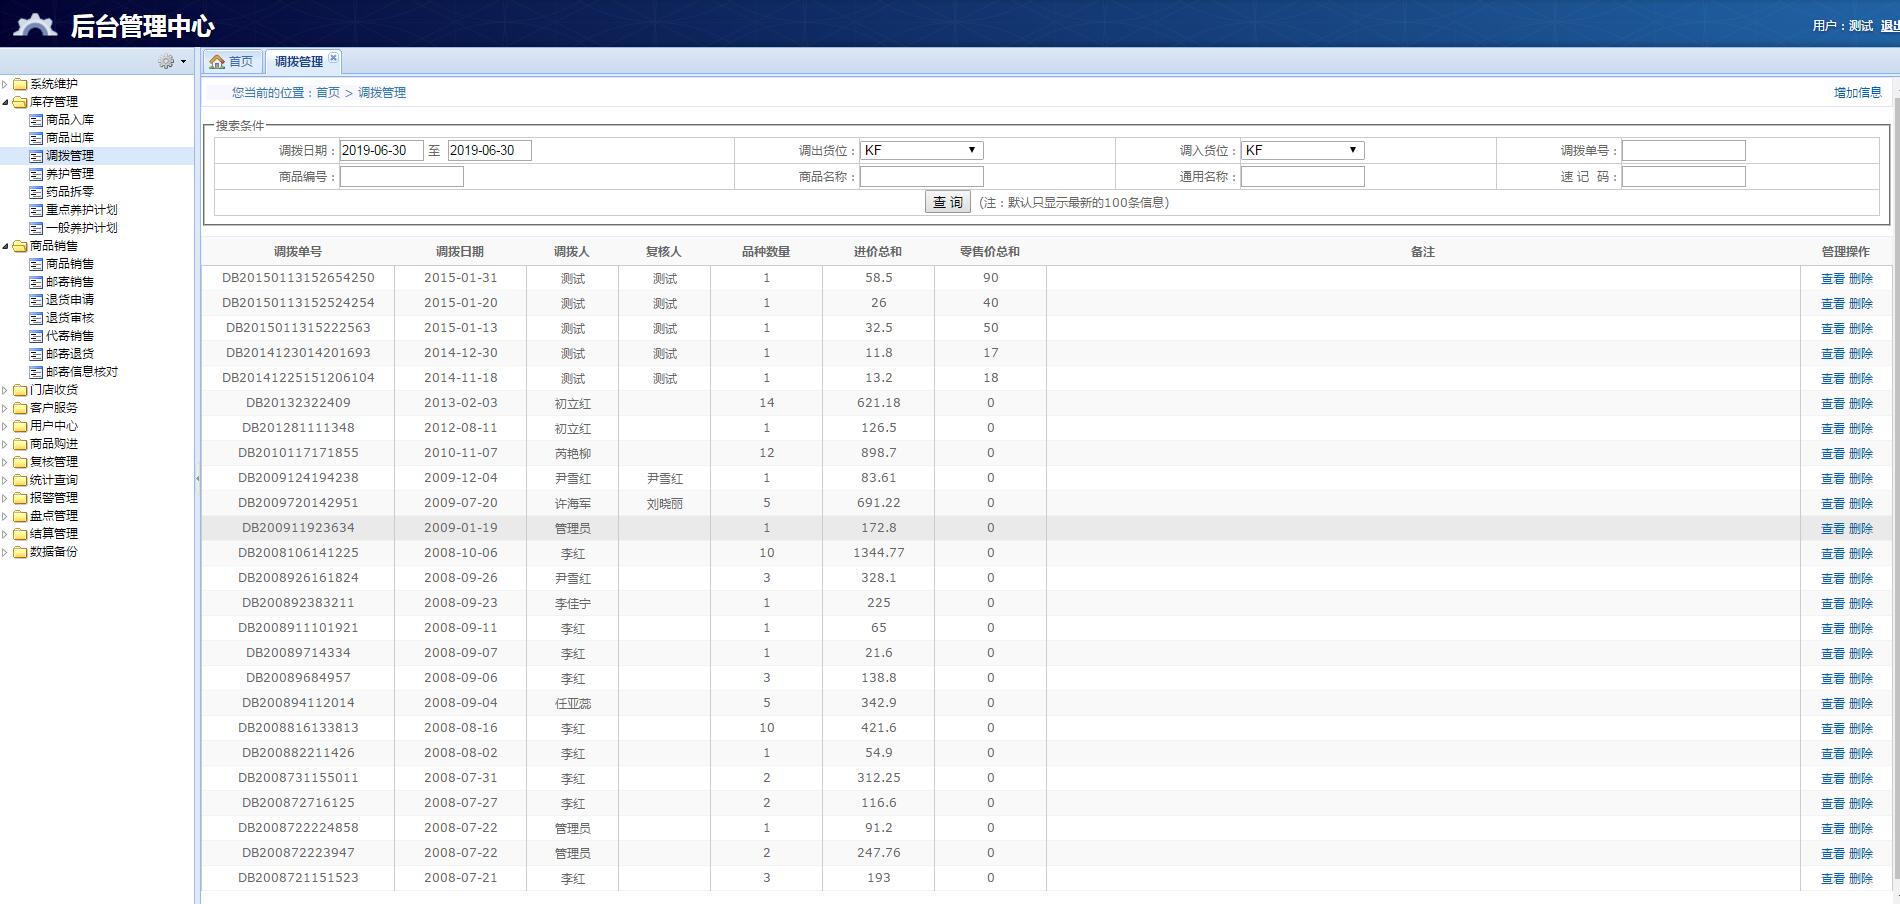The height and width of the screenshot is (904, 1900).
Task: Click the 邮寄销售 page icon
Action: point(37,282)
